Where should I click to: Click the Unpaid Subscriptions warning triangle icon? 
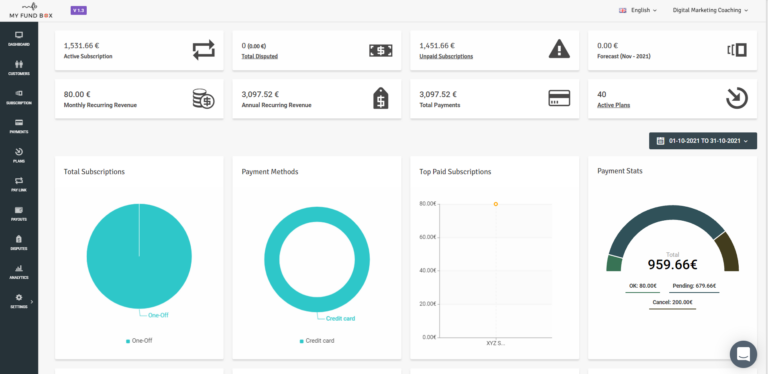pyautogui.click(x=559, y=49)
